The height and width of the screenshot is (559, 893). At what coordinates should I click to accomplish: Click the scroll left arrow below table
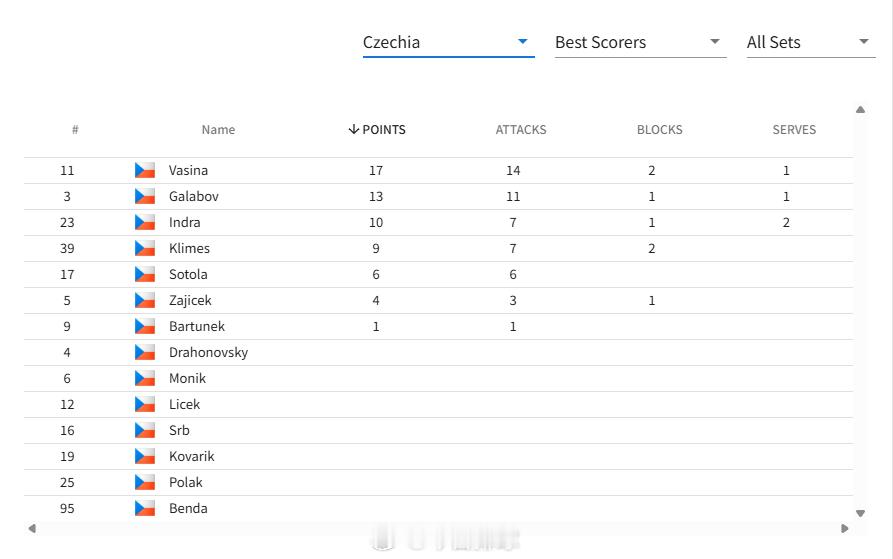[x=32, y=528]
